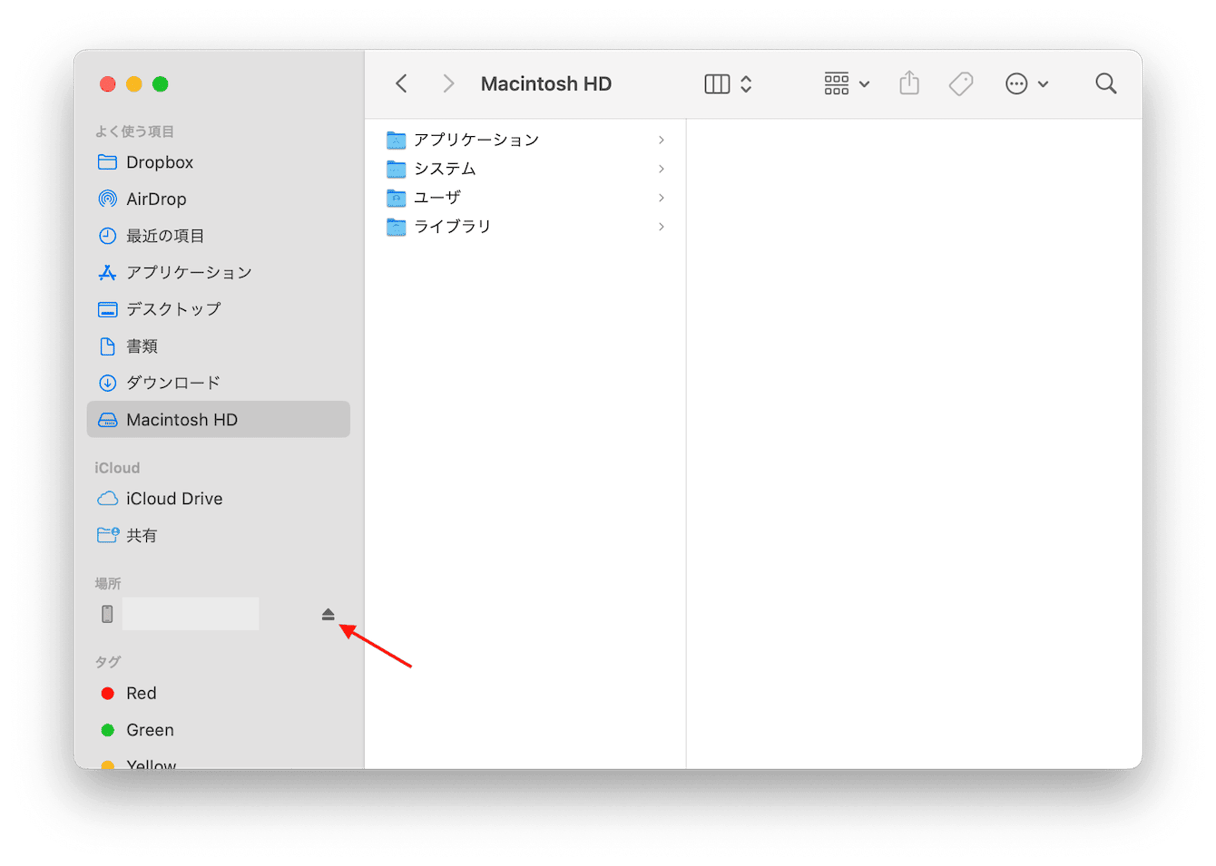Click the search magnifier icon
This screenshot has width=1216, height=866.
(1105, 84)
